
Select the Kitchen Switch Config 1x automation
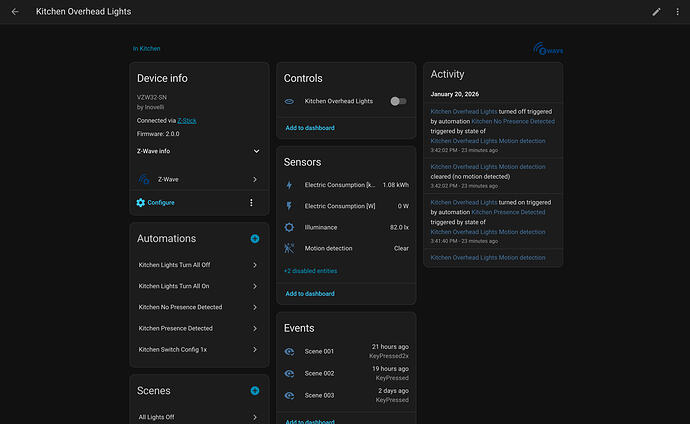pyautogui.click(x=199, y=349)
